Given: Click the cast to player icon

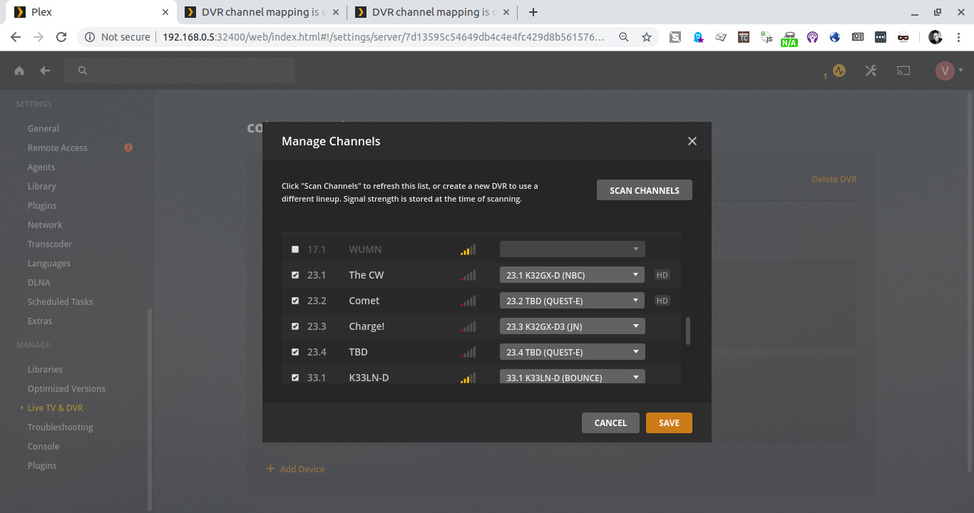Looking at the screenshot, I should (x=903, y=71).
